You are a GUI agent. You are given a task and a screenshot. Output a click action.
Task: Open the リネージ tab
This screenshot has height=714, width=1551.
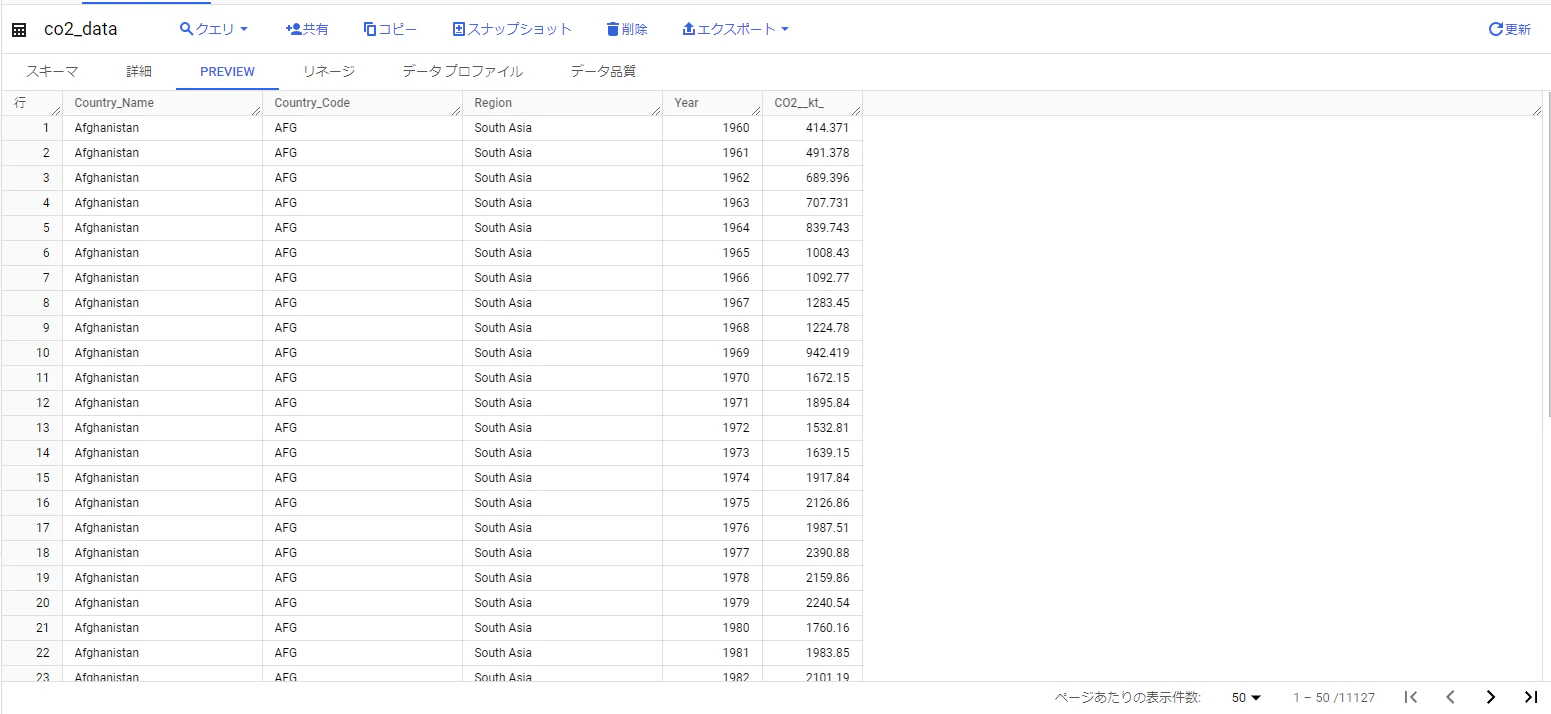tap(329, 71)
